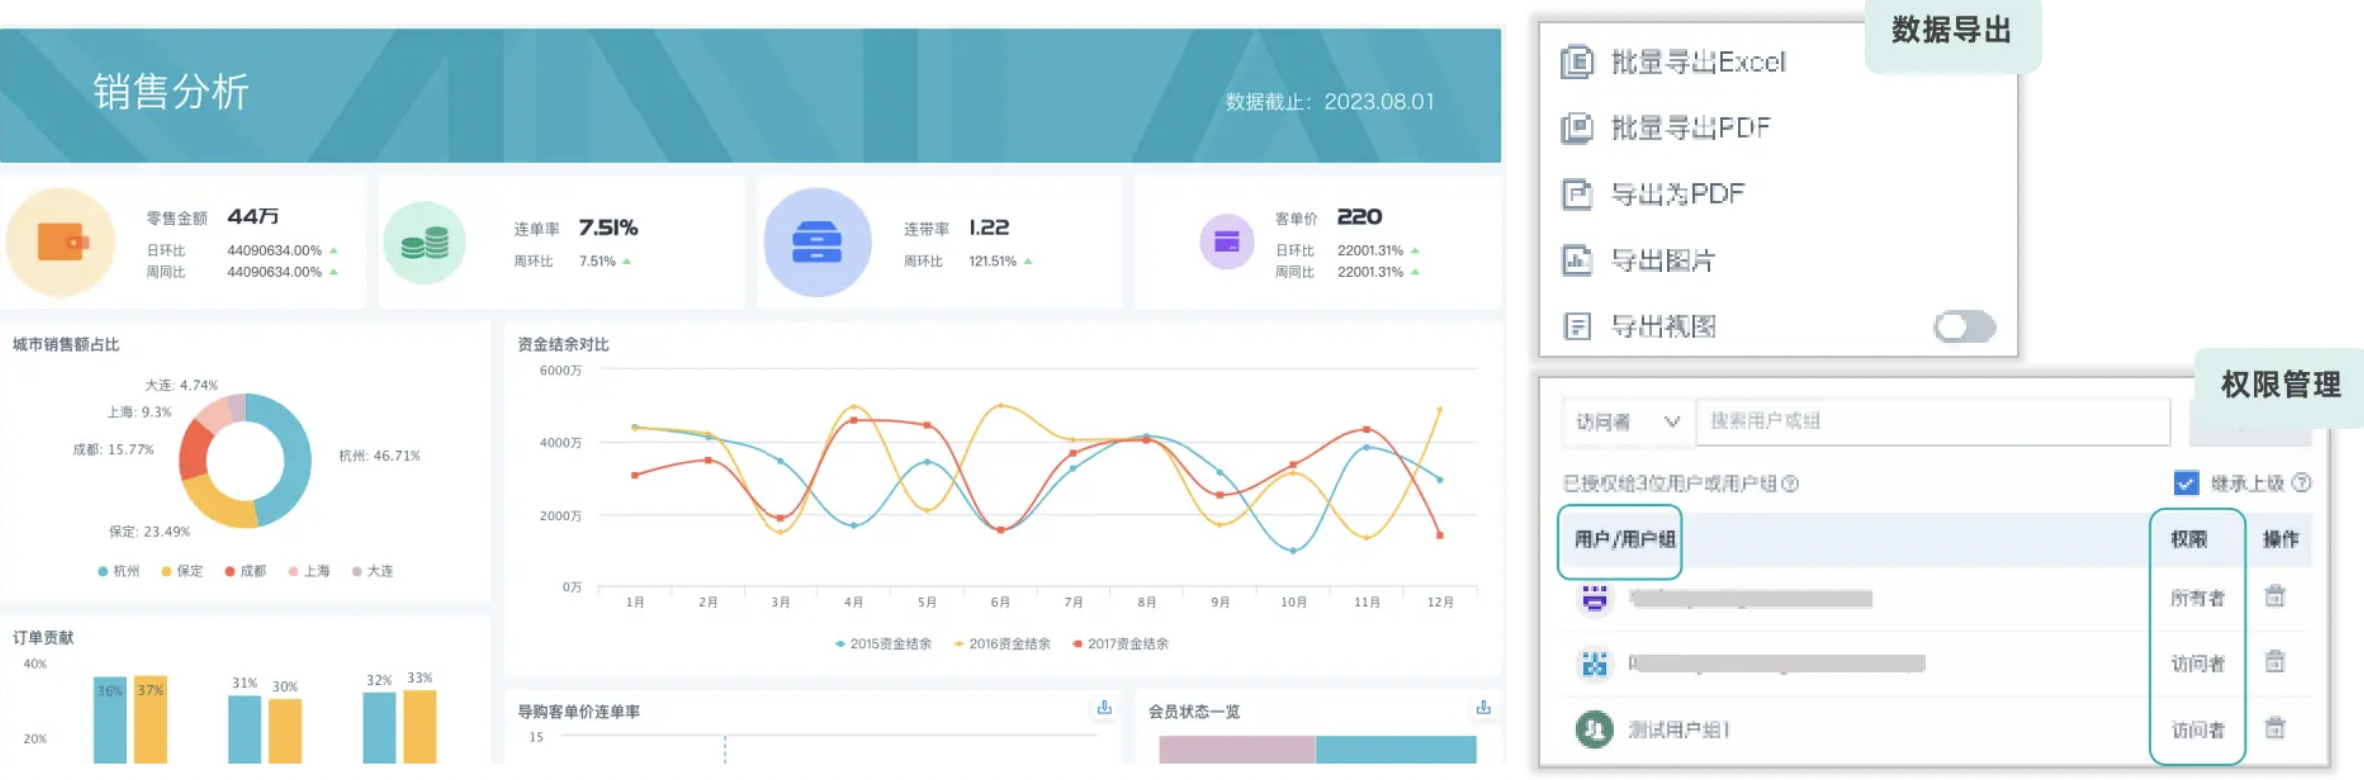
Task: Click the blue drawer icon for 连带率
Action: 817,242
